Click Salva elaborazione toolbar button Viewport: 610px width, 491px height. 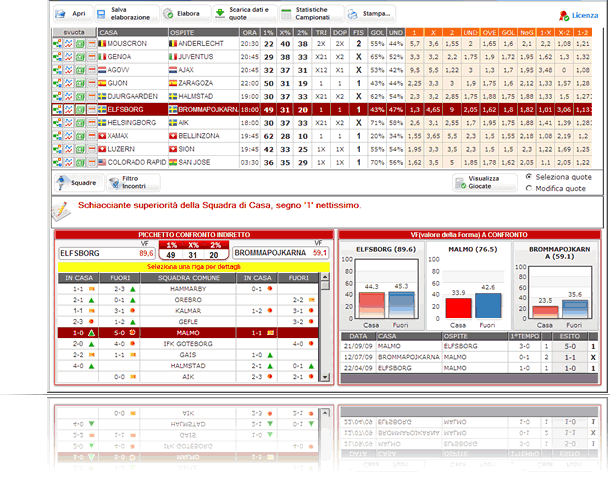126,14
